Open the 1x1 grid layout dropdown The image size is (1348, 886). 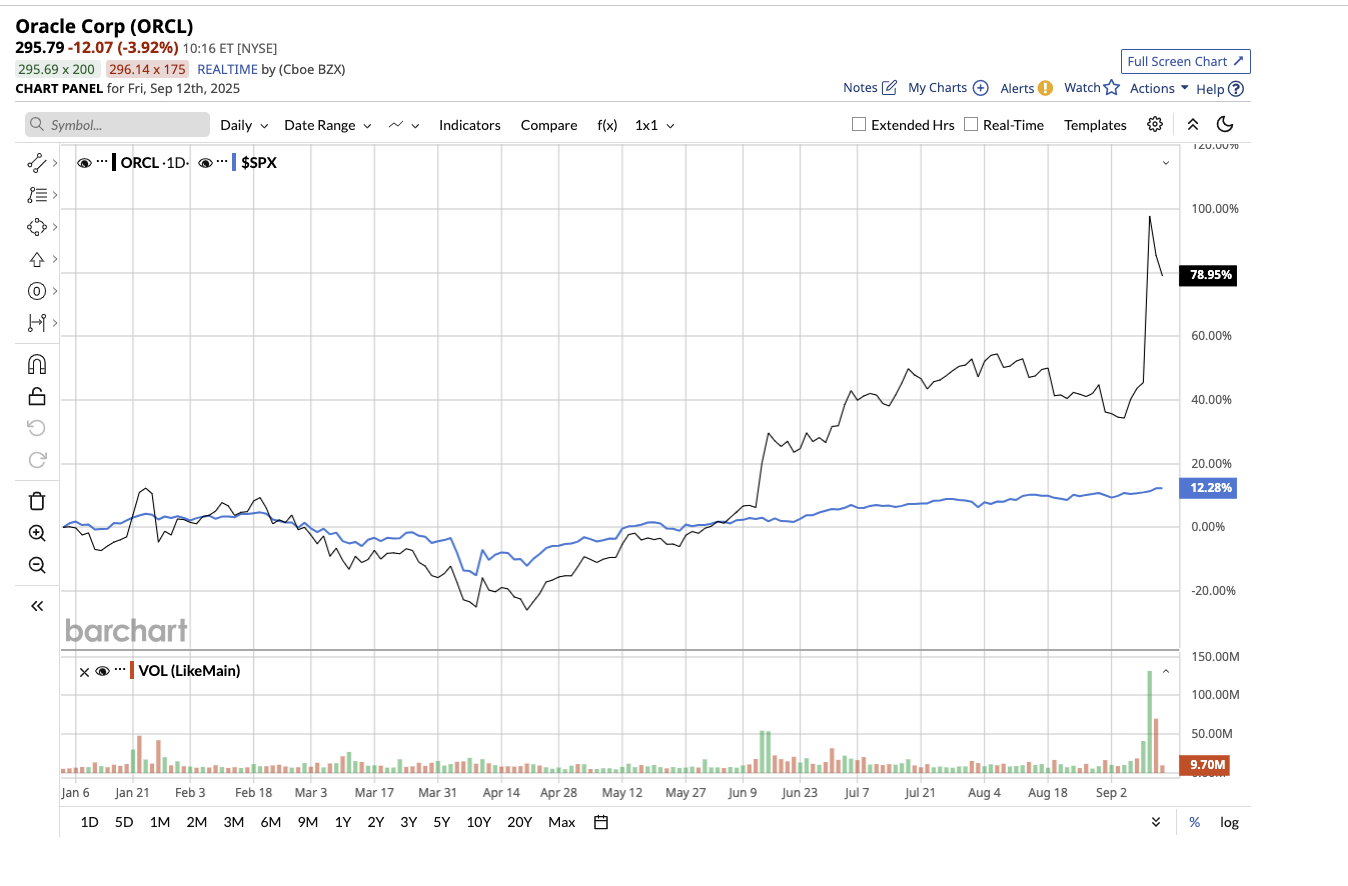[x=655, y=125]
